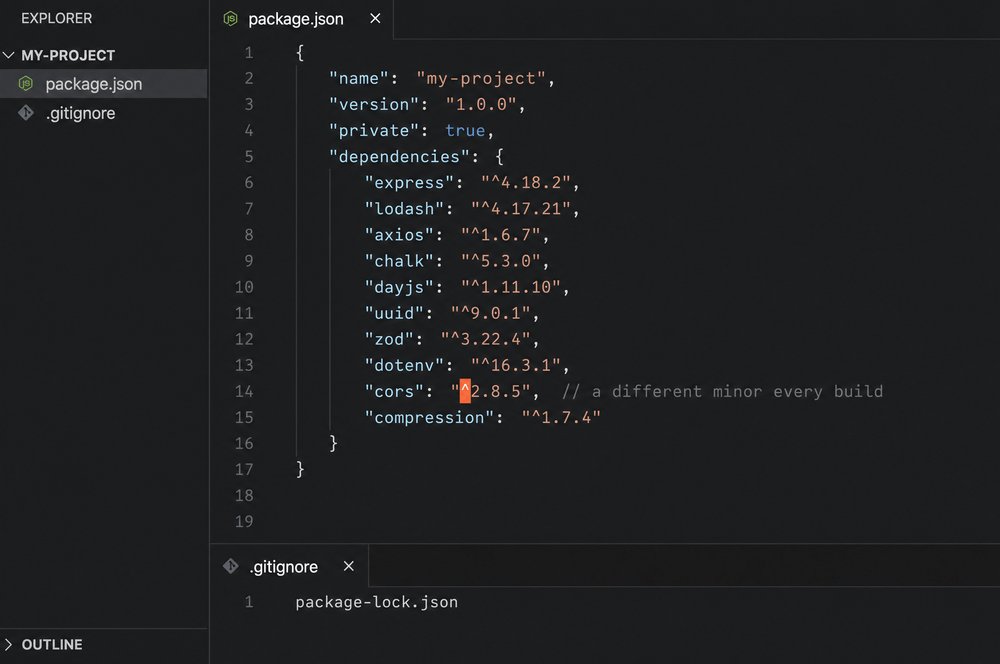Click the "^5.3.0" version string
Viewport: 1000px width, 664px height.
[501, 261]
